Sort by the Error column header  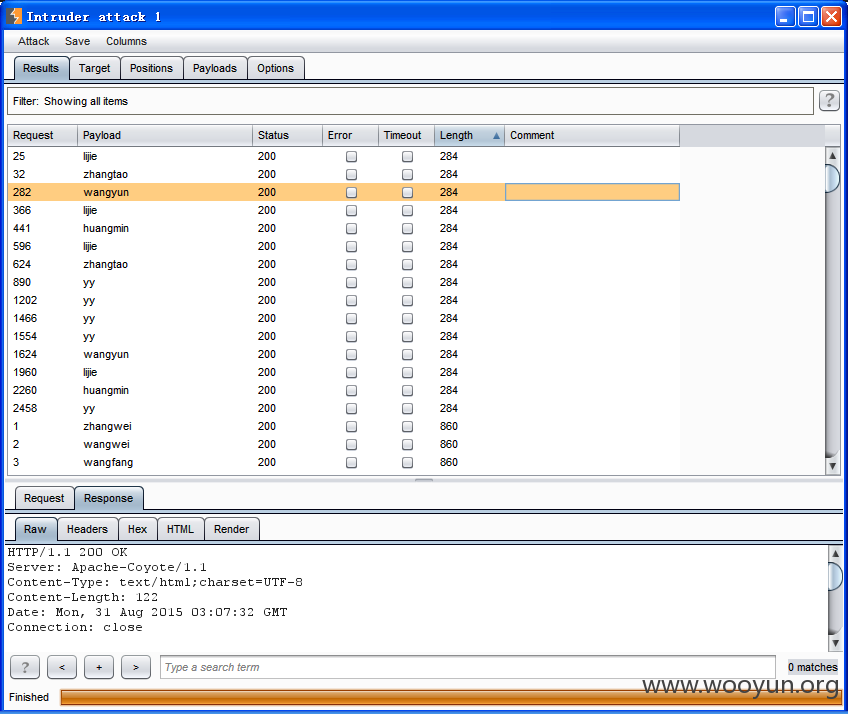[x=350, y=135]
